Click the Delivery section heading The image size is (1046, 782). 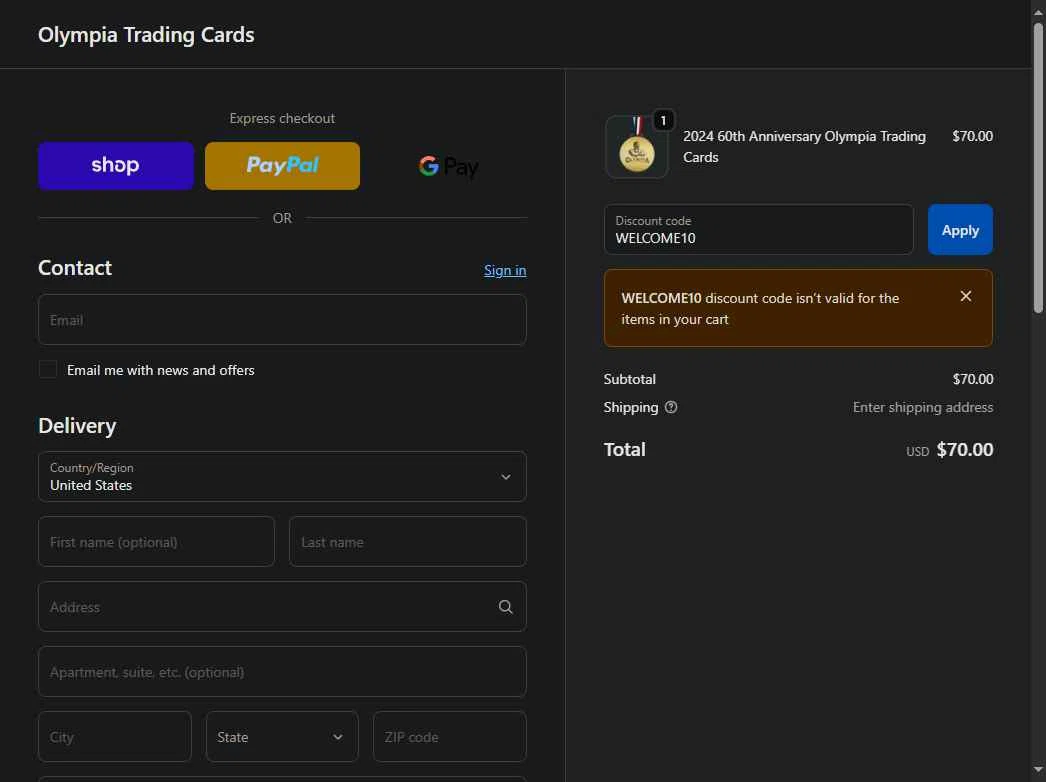[77, 426]
